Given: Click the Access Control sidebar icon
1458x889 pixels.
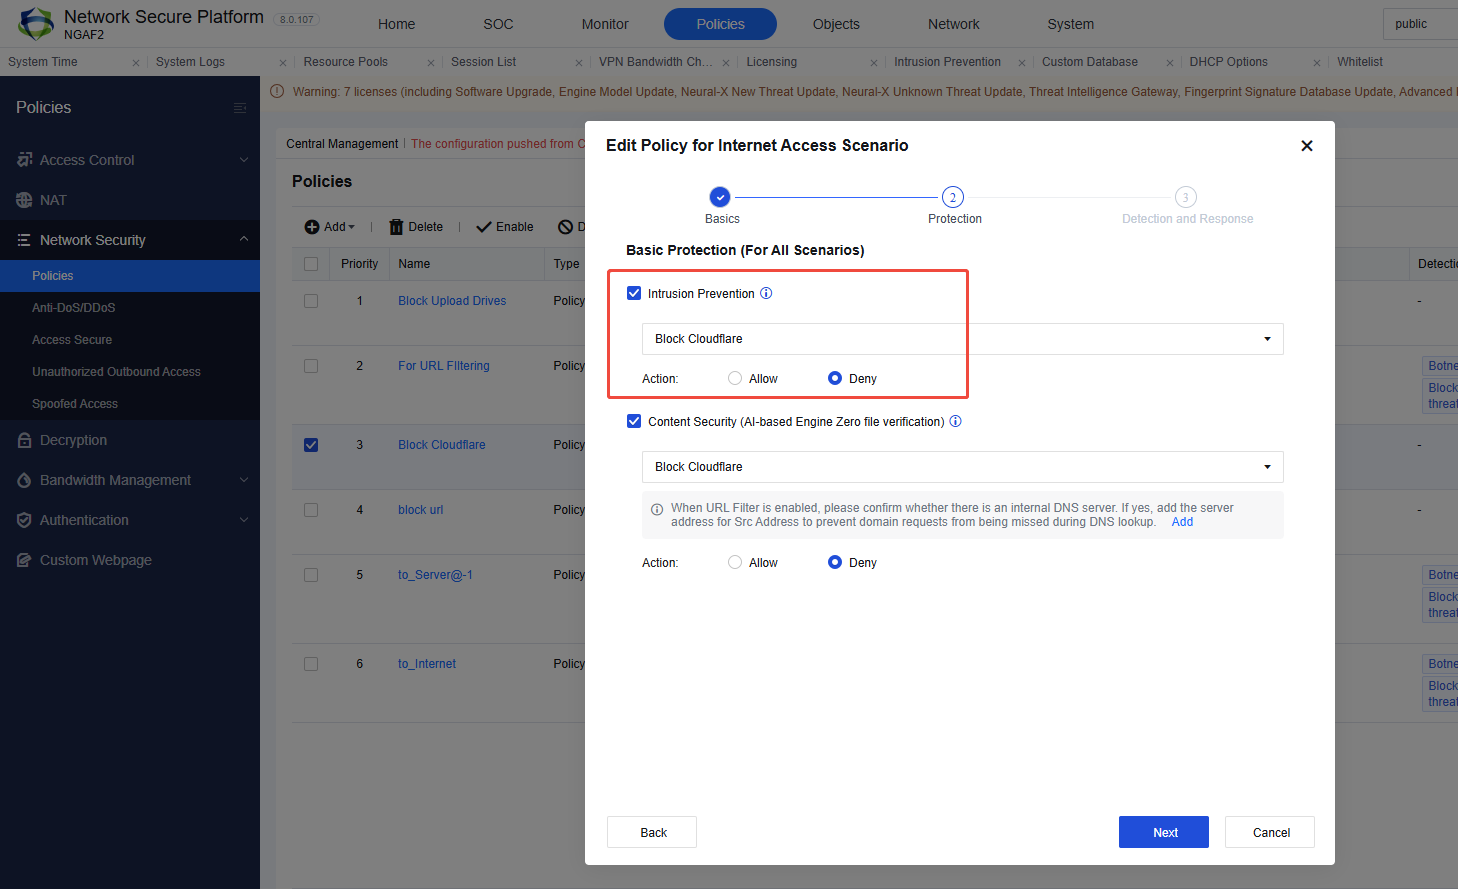Looking at the screenshot, I should click(x=24, y=160).
